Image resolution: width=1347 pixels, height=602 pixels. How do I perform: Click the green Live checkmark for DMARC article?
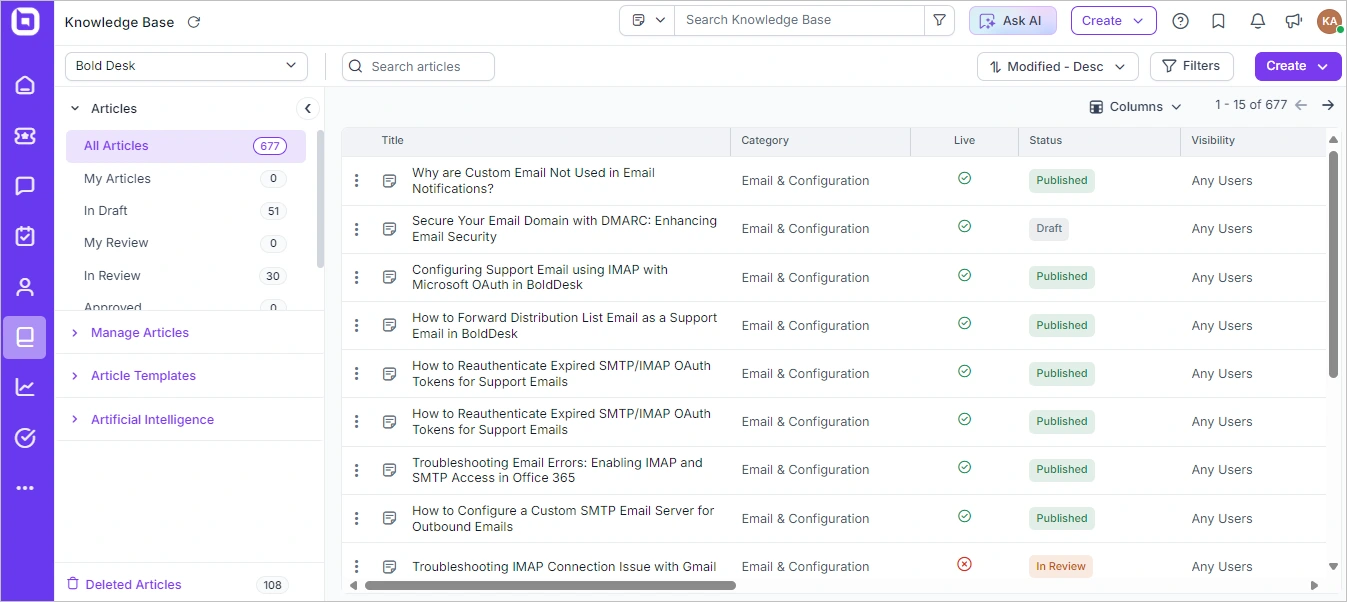pyautogui.click(x=964, y=226)
